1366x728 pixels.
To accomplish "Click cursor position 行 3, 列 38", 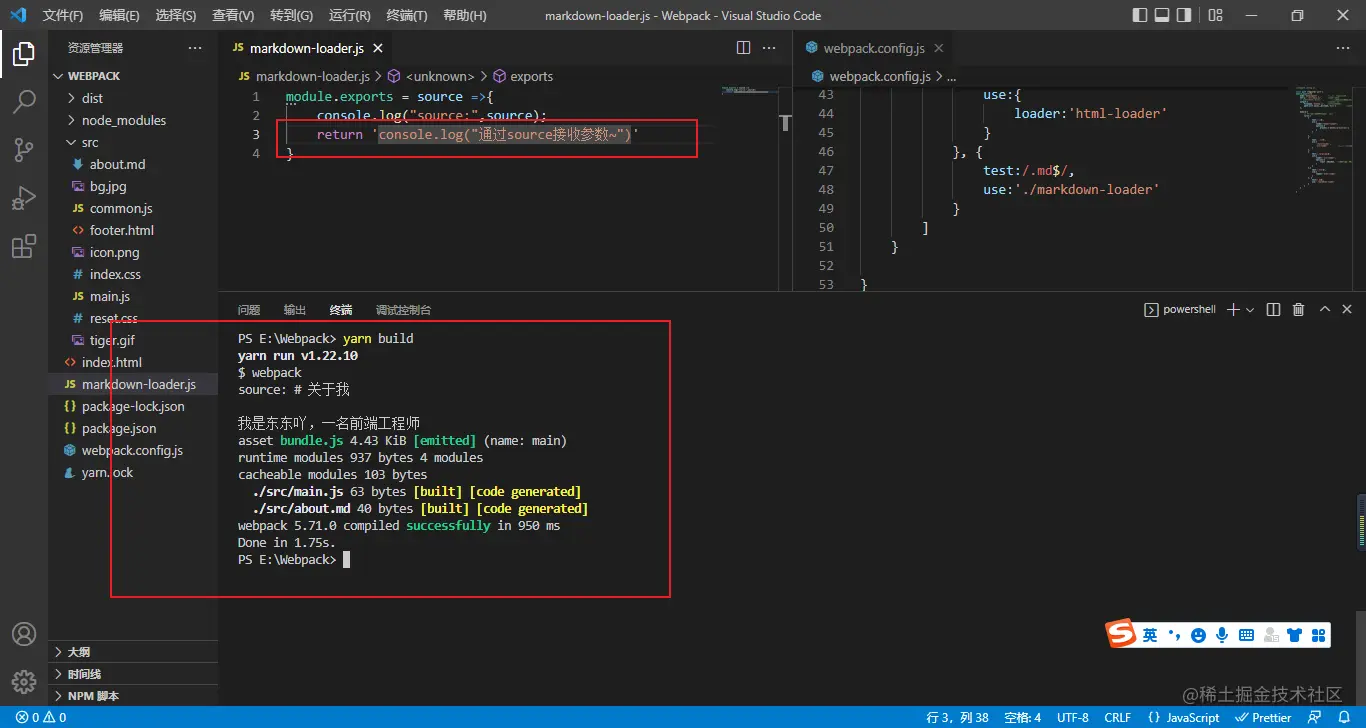I will click(x=958, y=717).
